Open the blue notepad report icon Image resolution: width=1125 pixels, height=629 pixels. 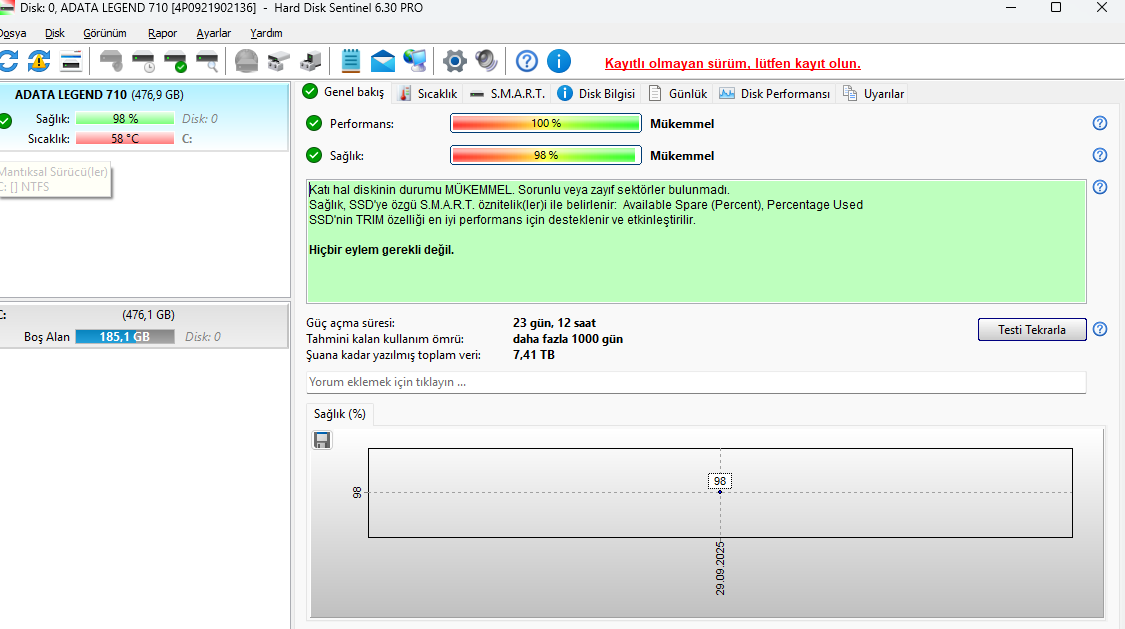[x=351, y=61]
